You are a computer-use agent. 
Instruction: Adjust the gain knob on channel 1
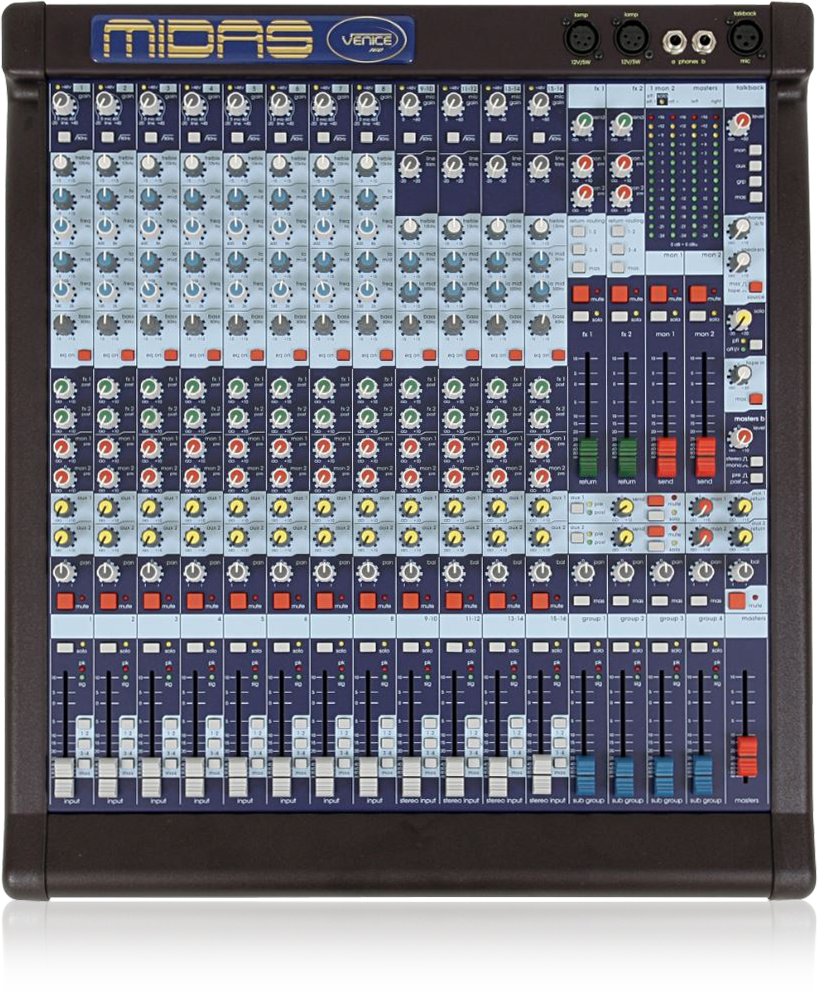(x=63, y=105)
